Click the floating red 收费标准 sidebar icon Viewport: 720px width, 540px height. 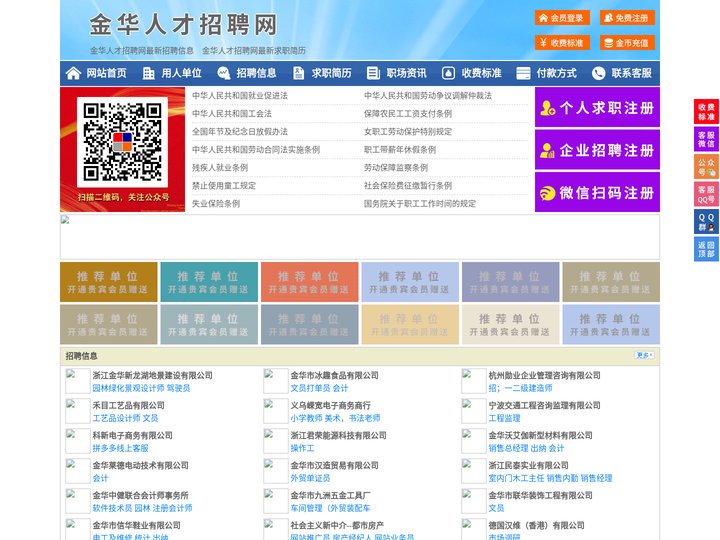706,112
